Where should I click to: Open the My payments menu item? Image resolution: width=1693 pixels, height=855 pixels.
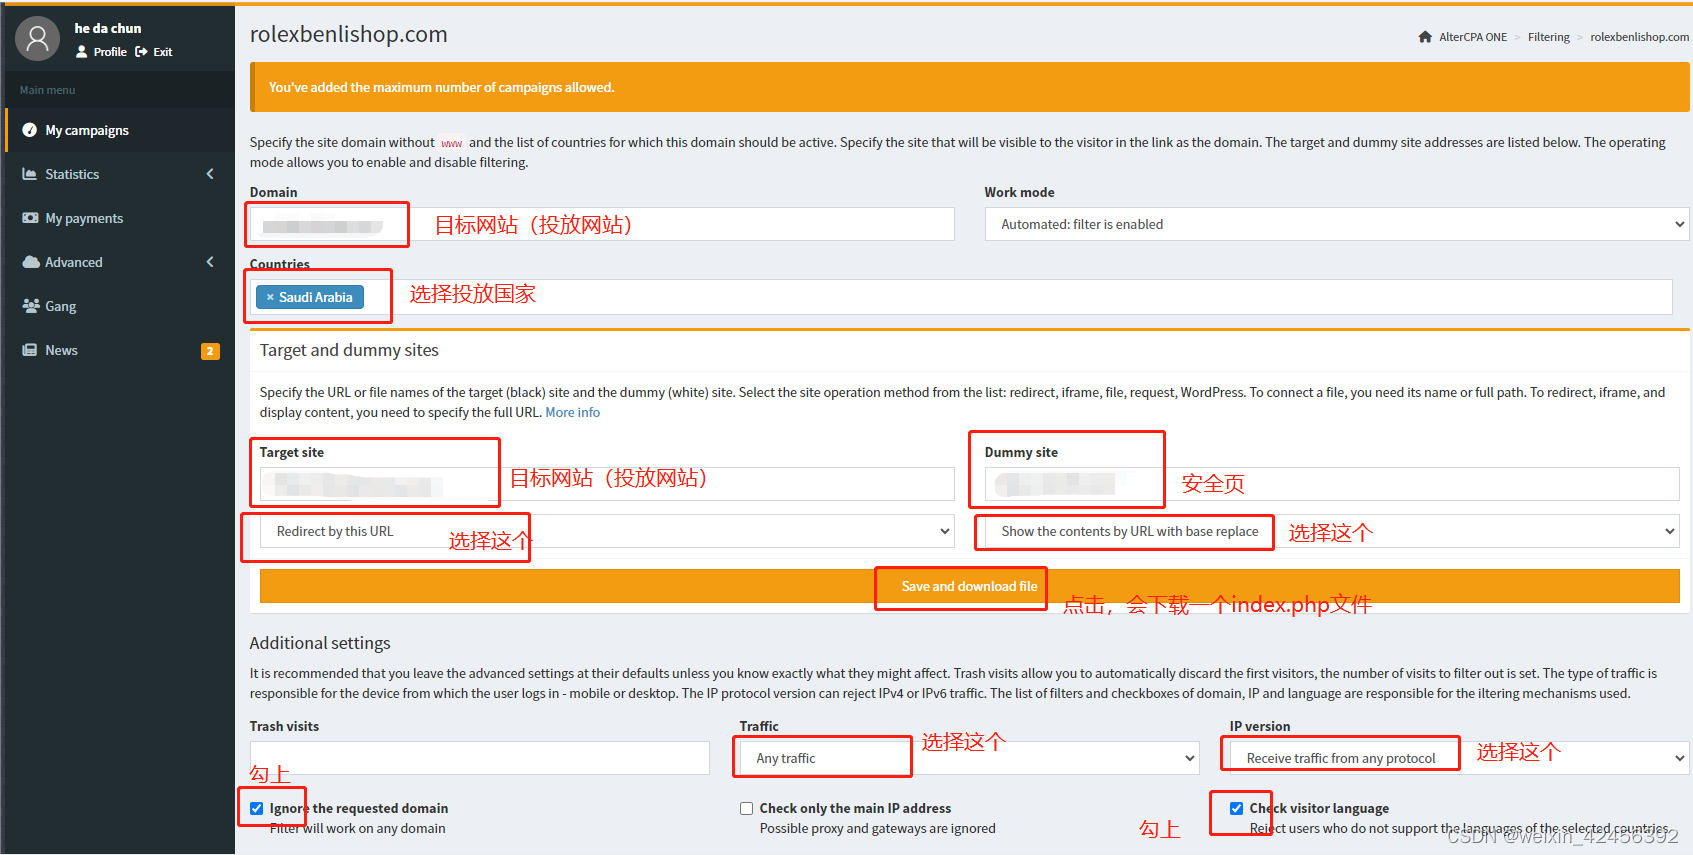pos(120,218)
